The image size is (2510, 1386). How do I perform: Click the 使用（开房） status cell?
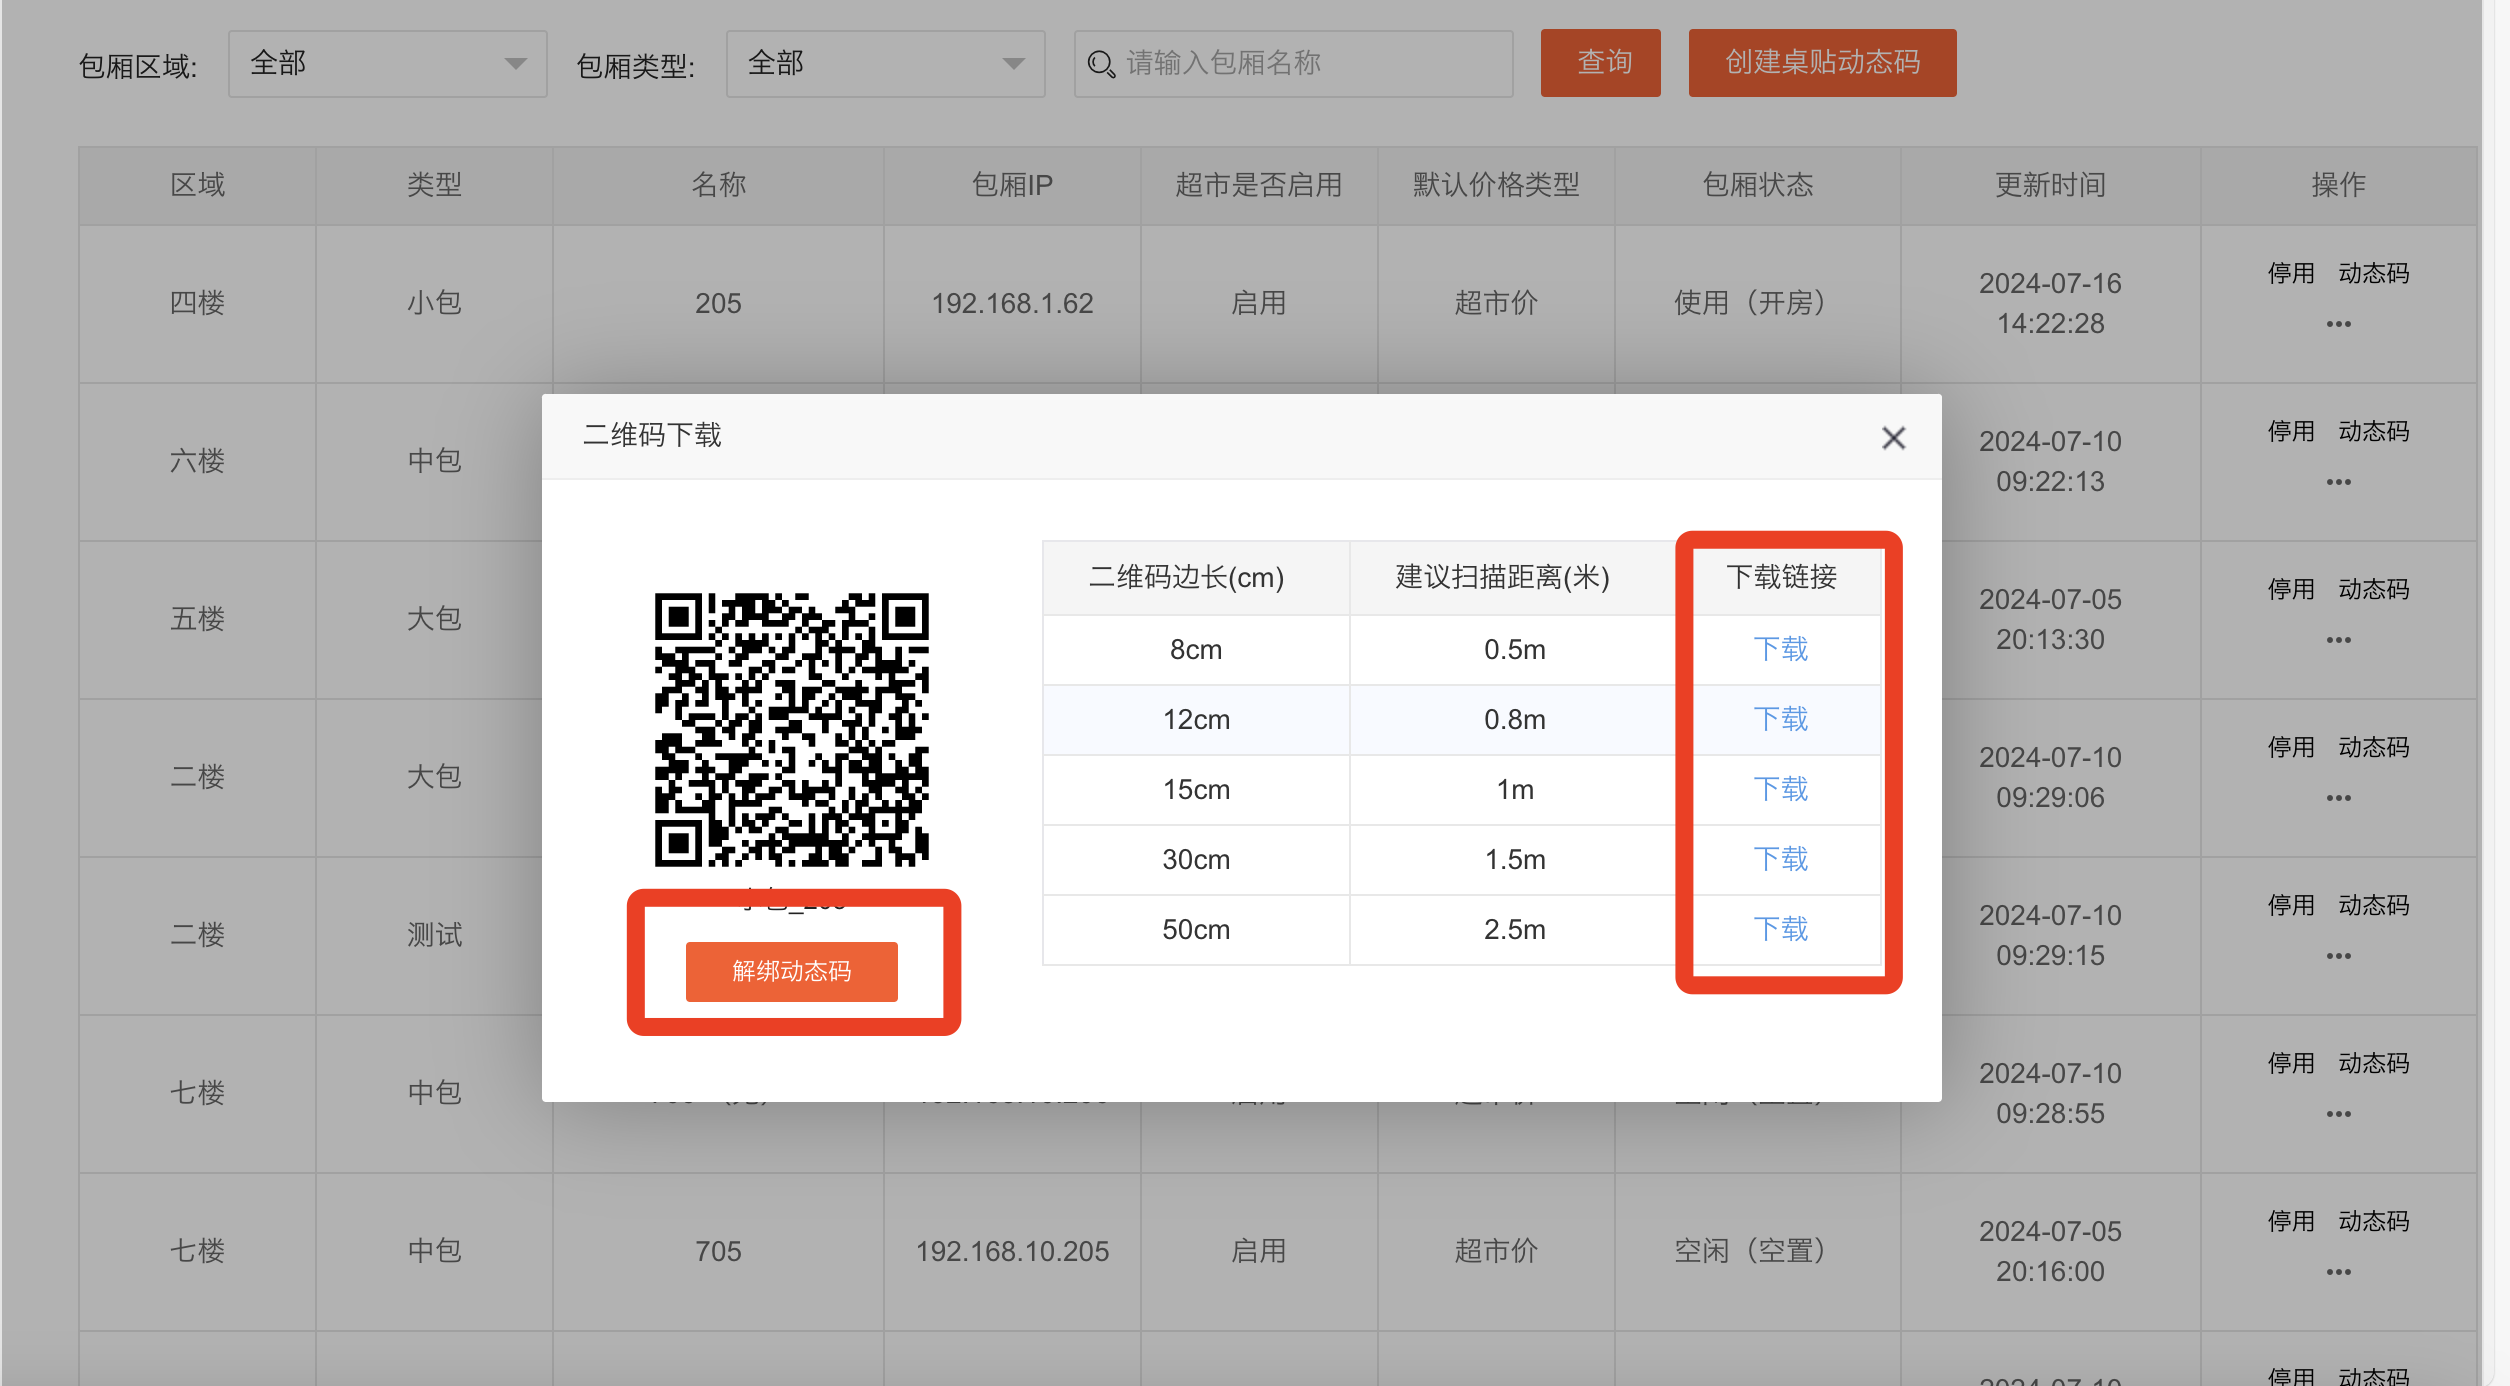pos(1757,303)
